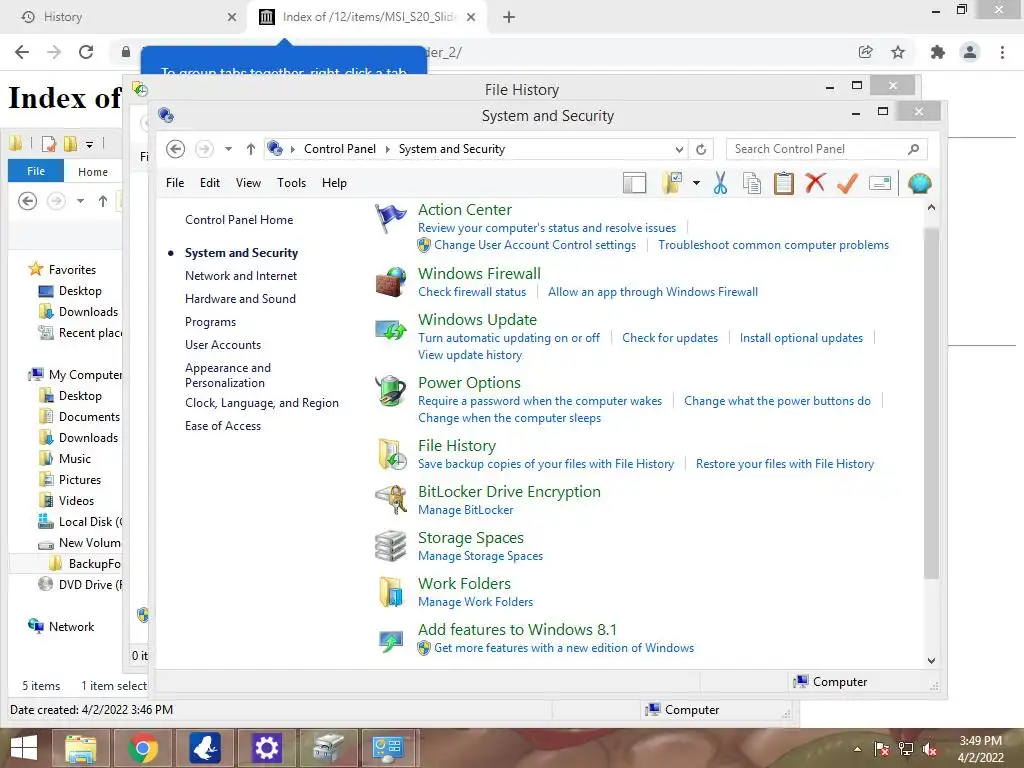Viewport: 1024px width, 768px height.
Task: Click the Windows Update icon
Action: [x=391, y=328]
